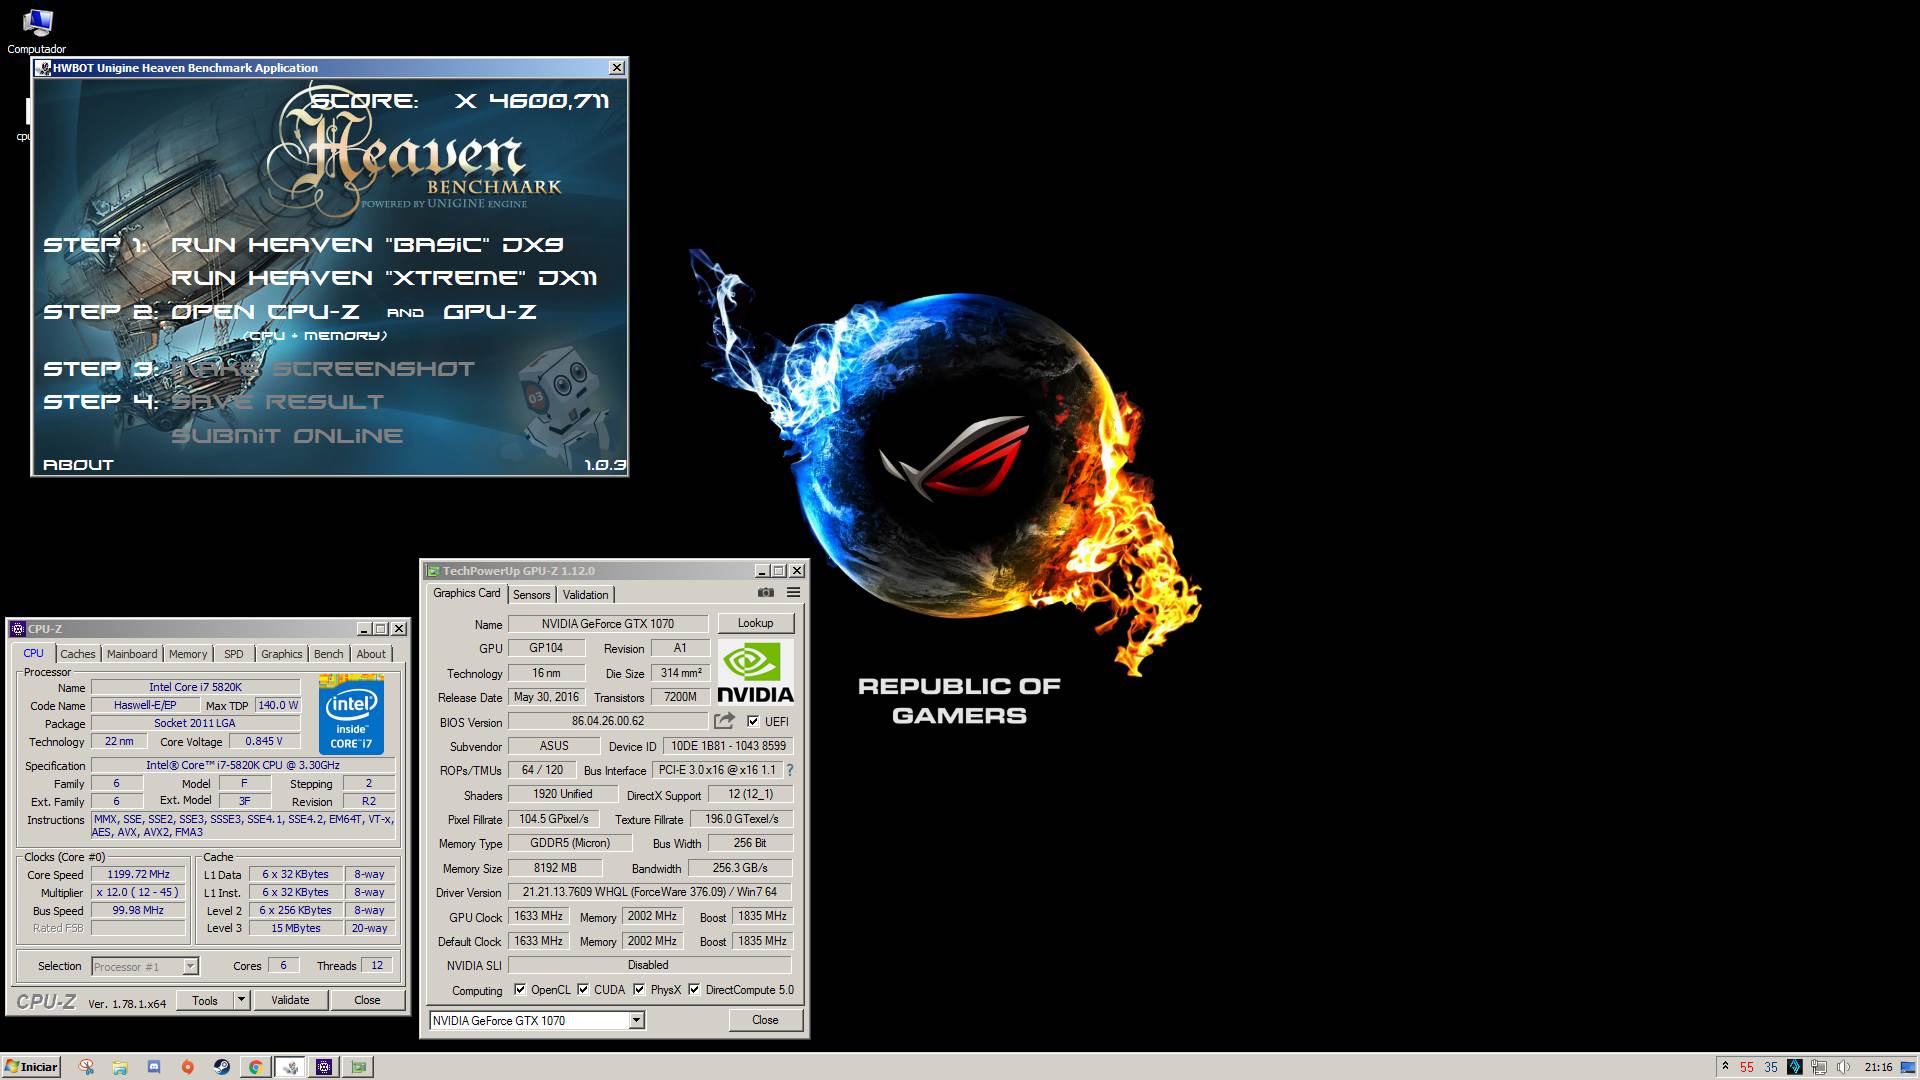Click the CPU-Z Specification field
1920x1080 pixels.
243,765
